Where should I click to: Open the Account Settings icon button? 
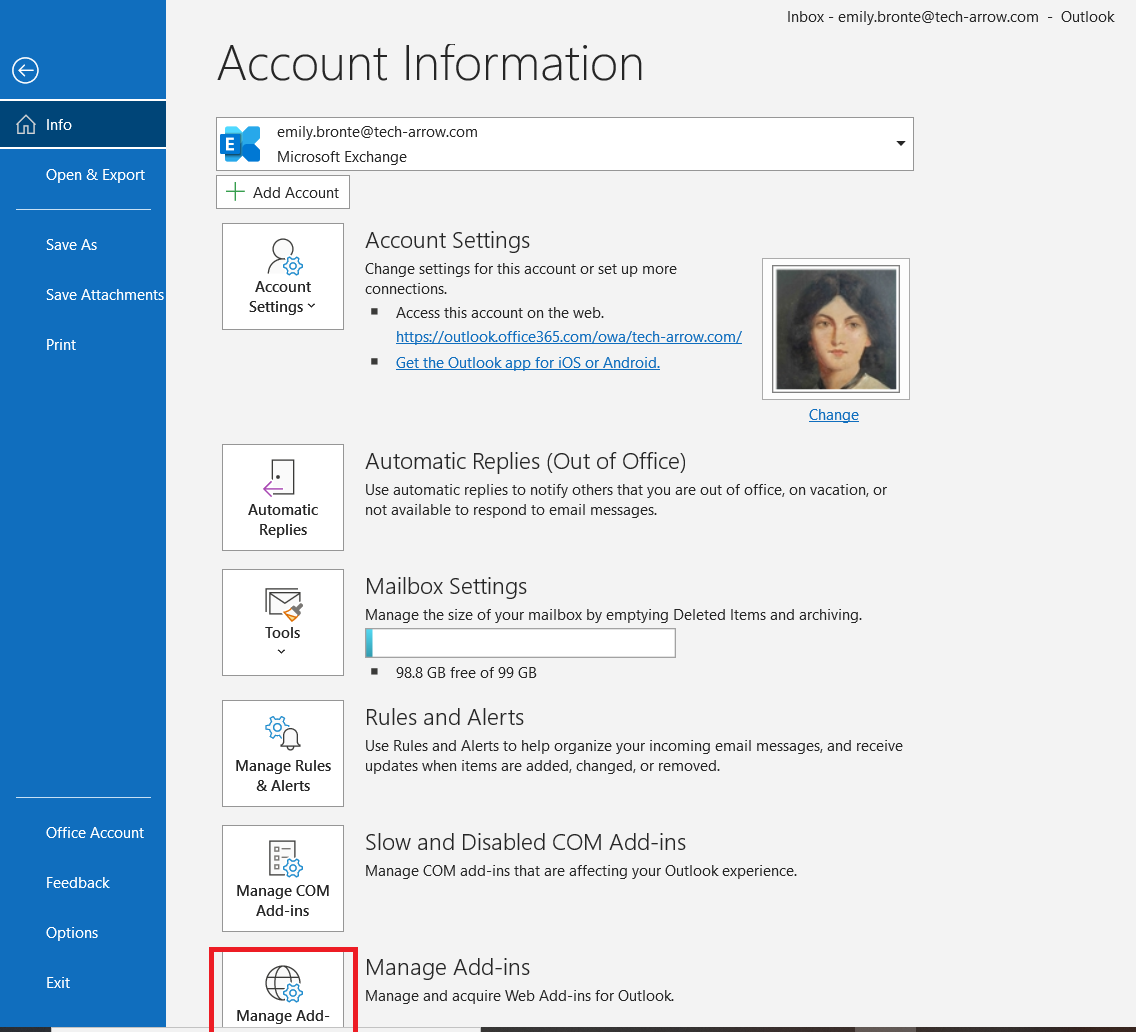point(283,276)
